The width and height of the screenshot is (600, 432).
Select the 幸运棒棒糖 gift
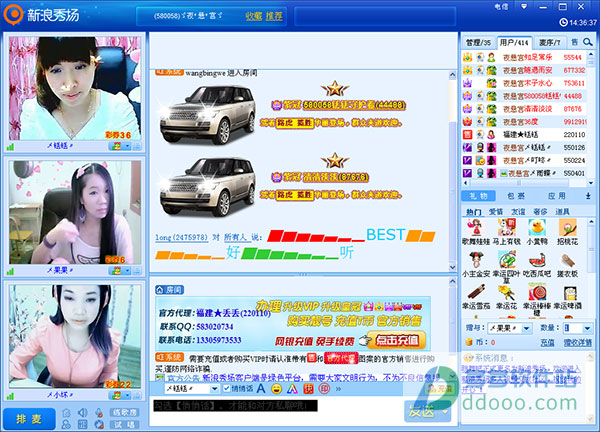point(537,299)
